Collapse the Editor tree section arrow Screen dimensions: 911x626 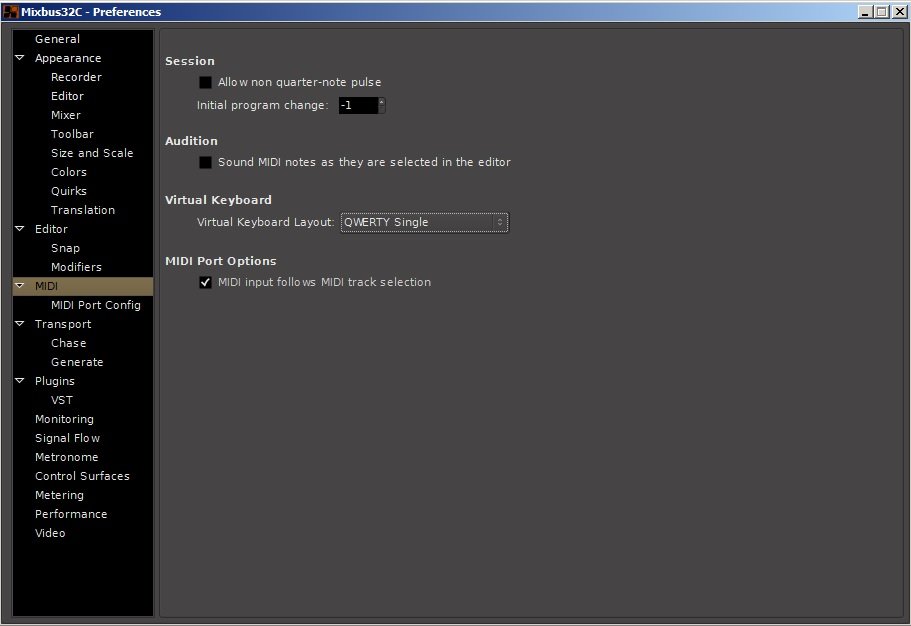tap(20, 228)
